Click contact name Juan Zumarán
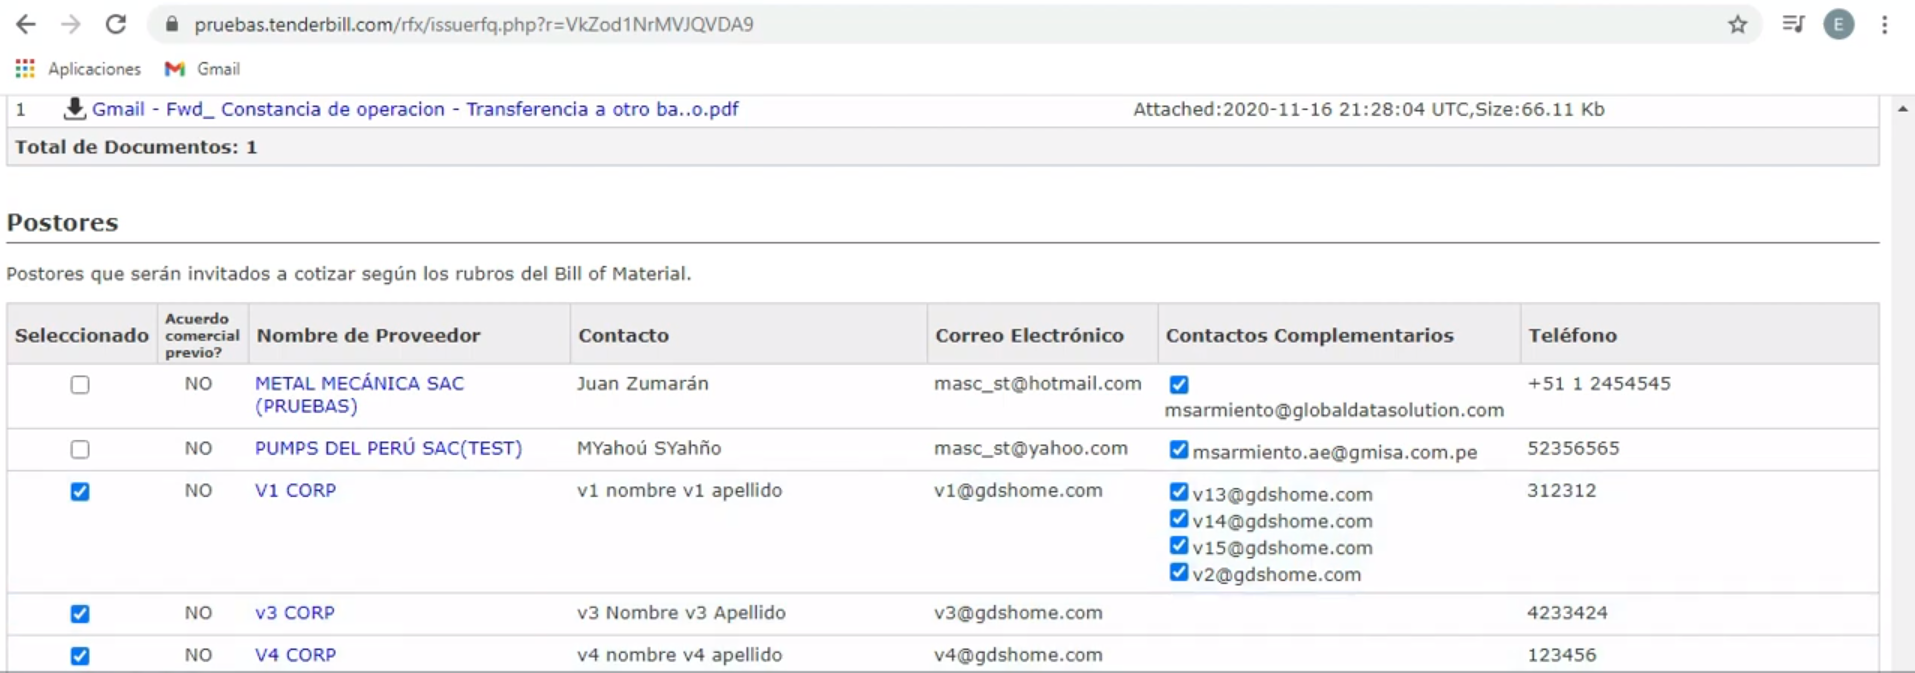 [x=642, y=383]
